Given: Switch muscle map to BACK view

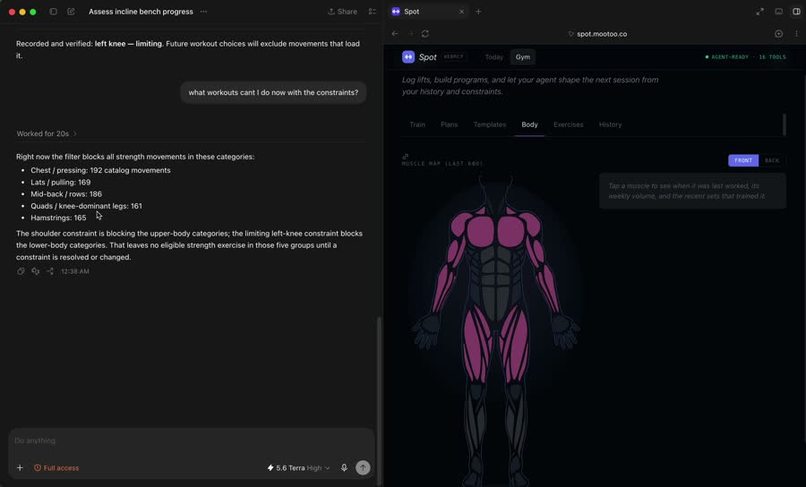Looking at the screenshot, I should point(772,160).
